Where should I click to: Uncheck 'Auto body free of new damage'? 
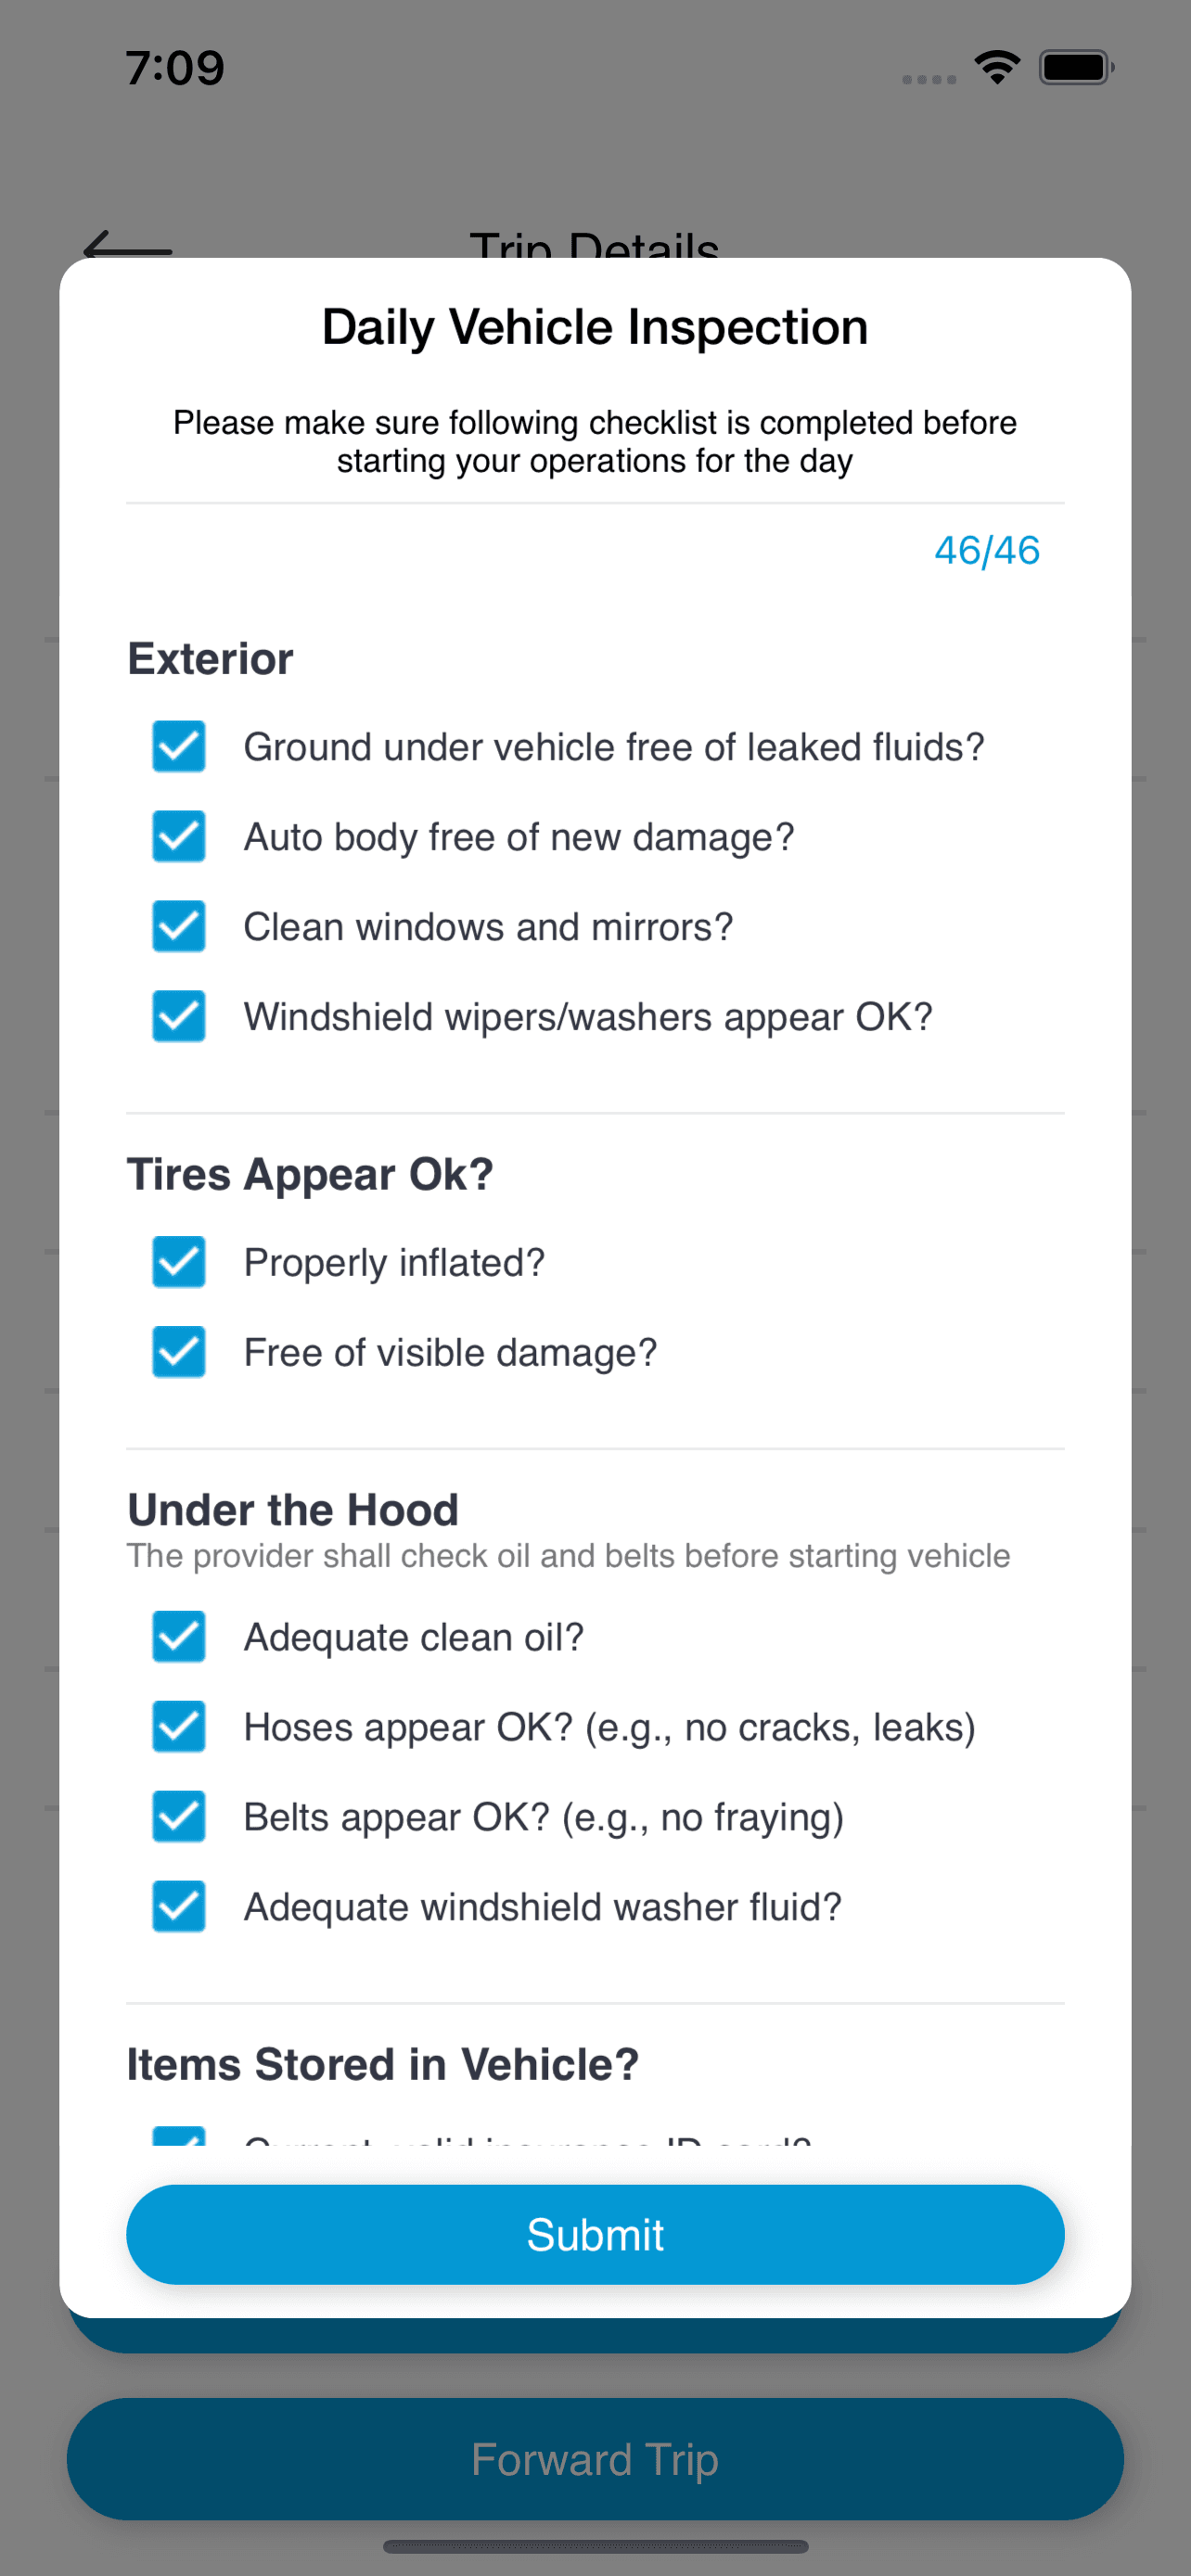click(x=179, y=837)
